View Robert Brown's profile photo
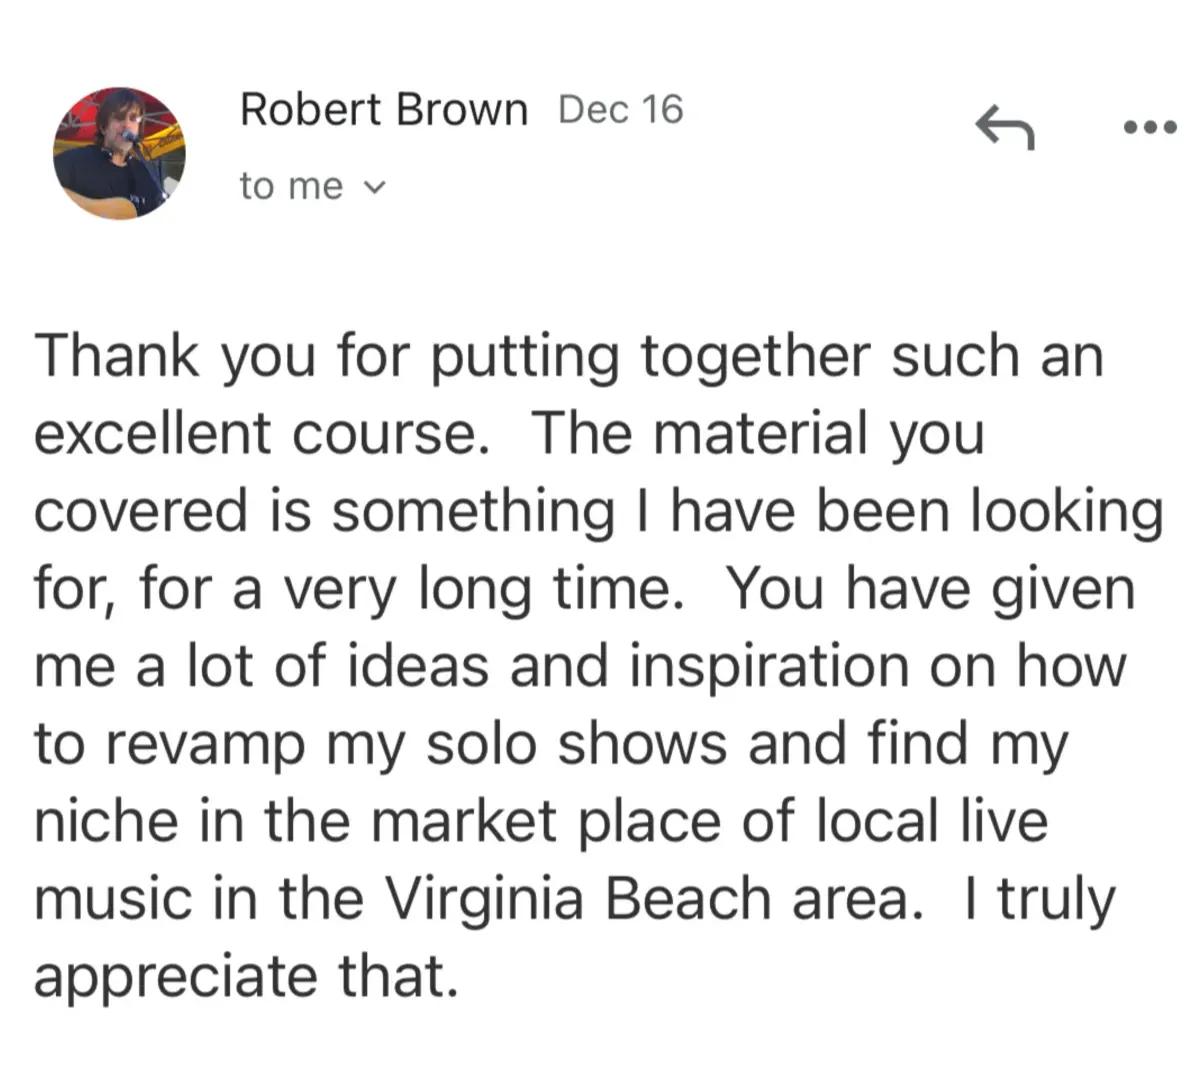Image resolution: width=1200 pixels, height=1077 pixels. pyautogui.click(x=119, y=153)
